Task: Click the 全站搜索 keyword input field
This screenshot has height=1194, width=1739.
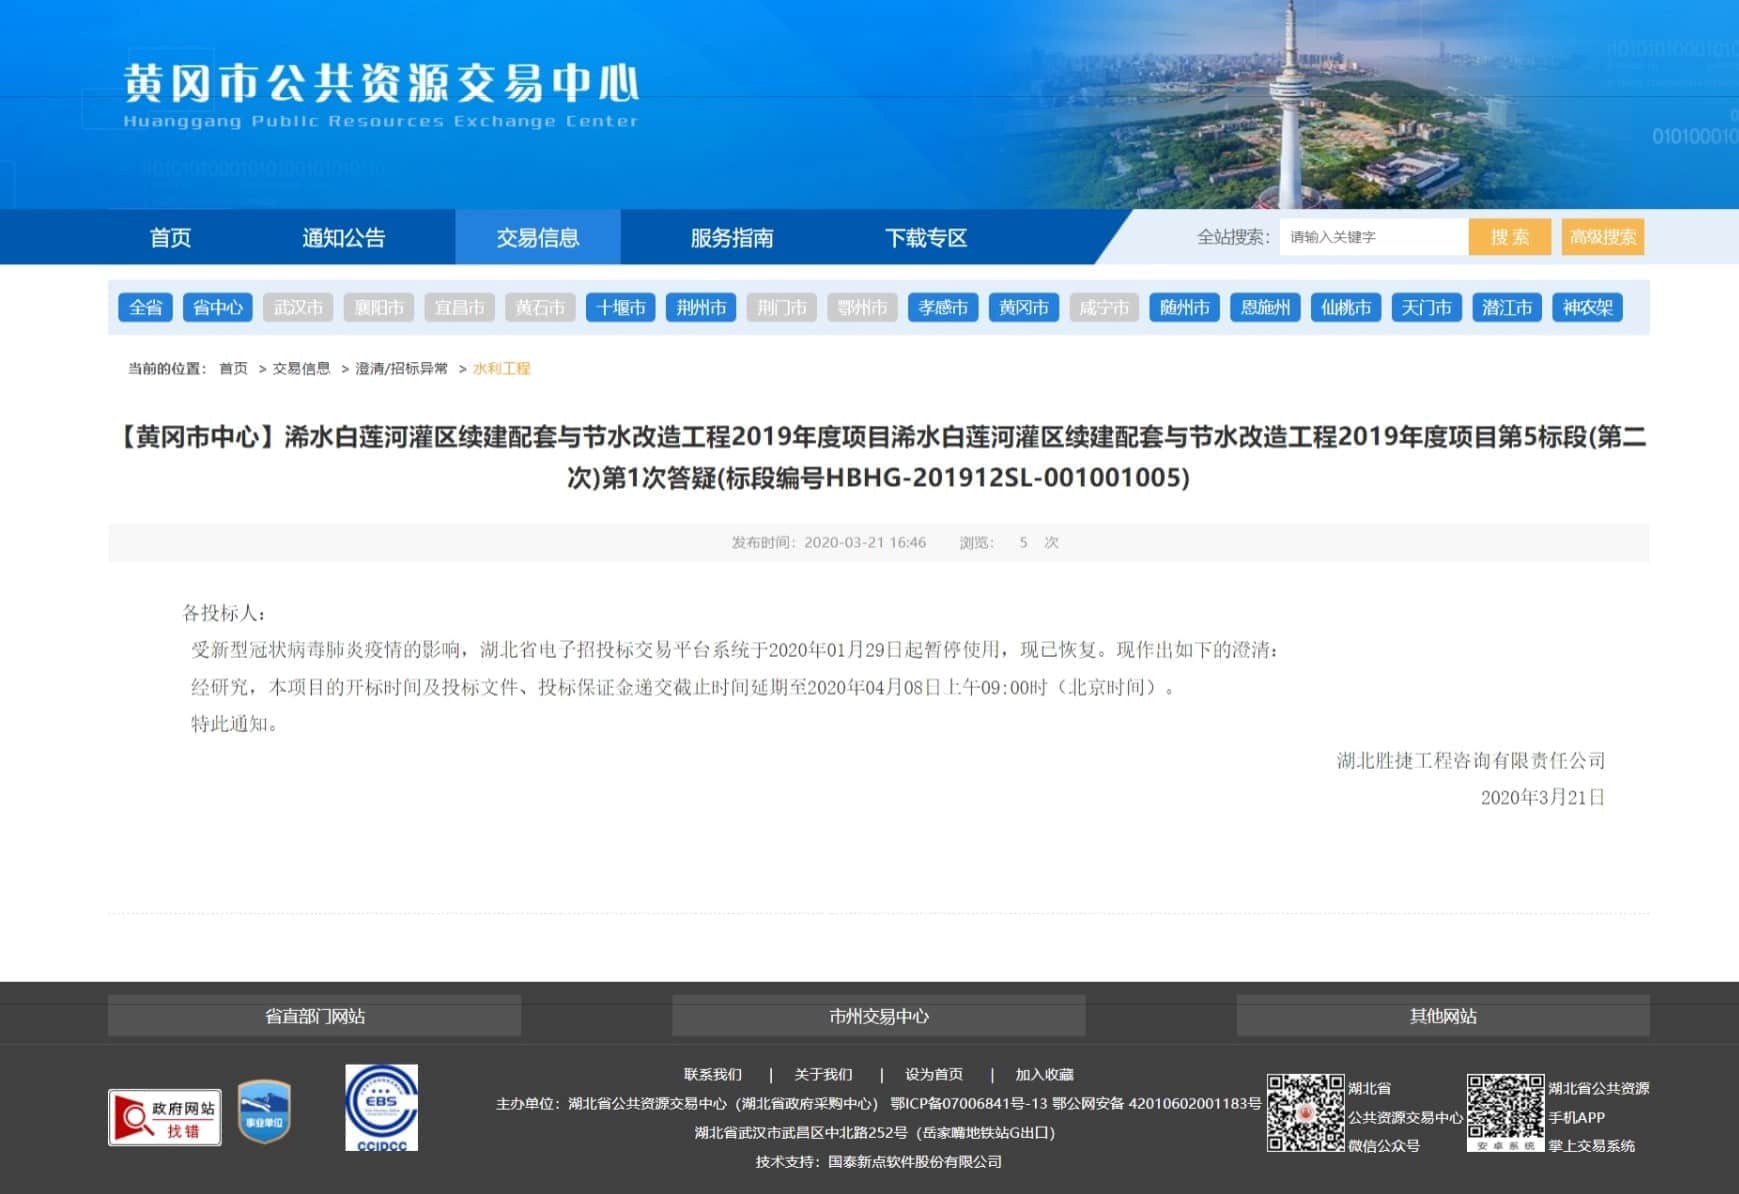Action: (x=1372, y=237)
